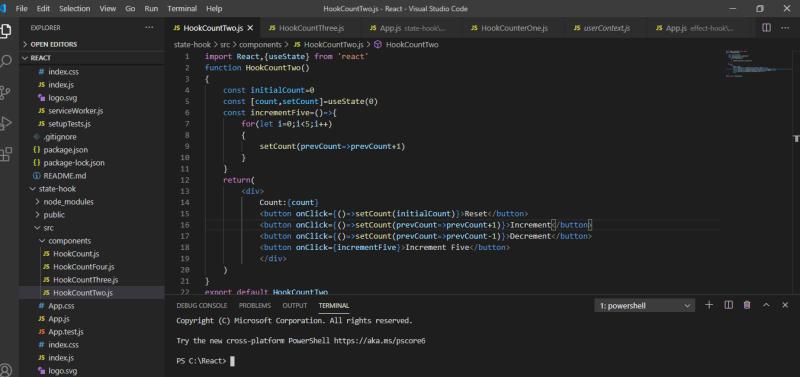Maximize the panel with chevron up

pyautogui.click(x=766, y=305)
